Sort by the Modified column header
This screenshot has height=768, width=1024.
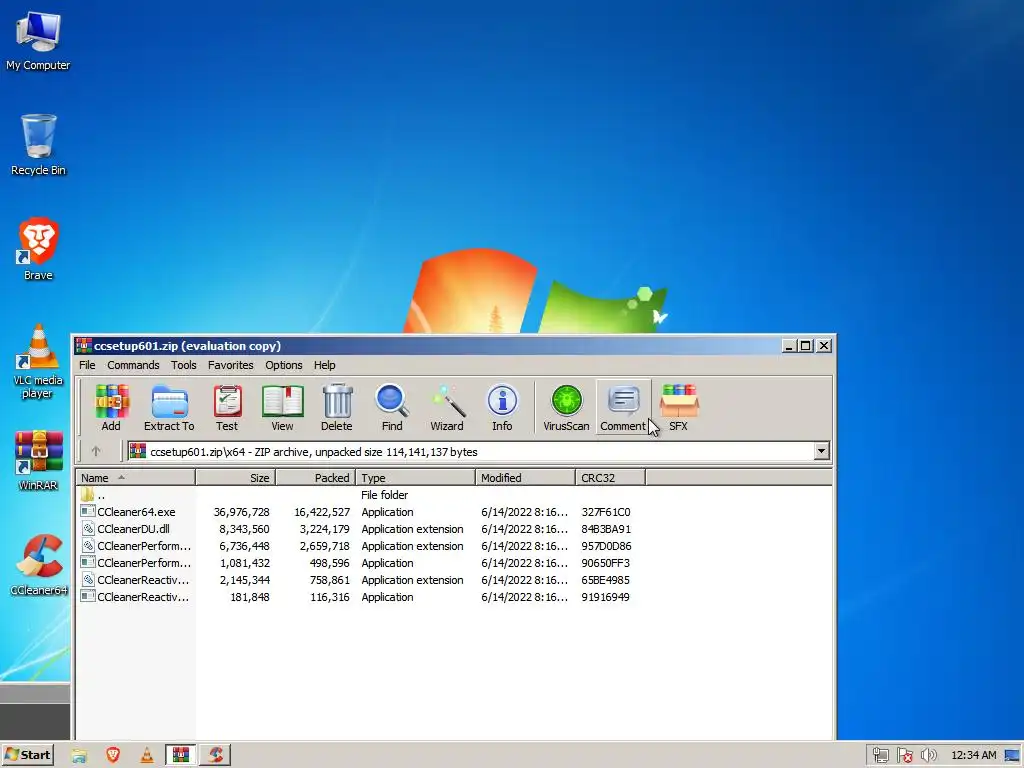[x=526, y=477]
